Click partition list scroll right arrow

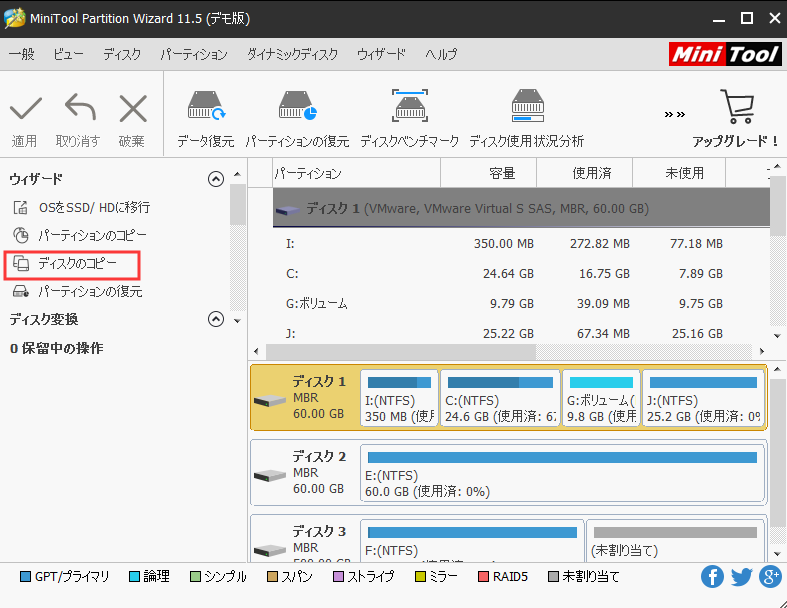[762, 351]
